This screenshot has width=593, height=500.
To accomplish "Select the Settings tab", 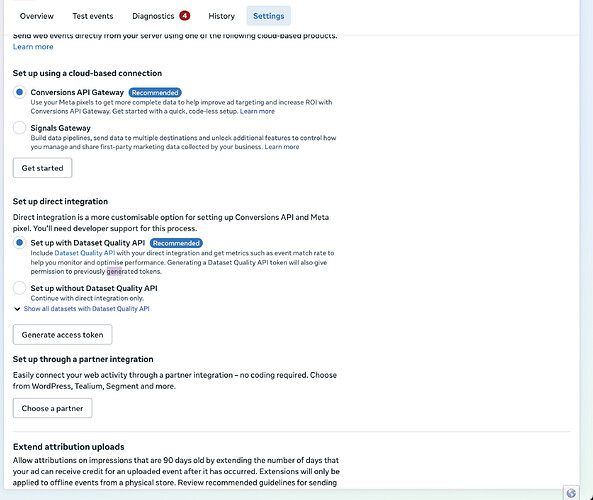I will tap(269, 16).
